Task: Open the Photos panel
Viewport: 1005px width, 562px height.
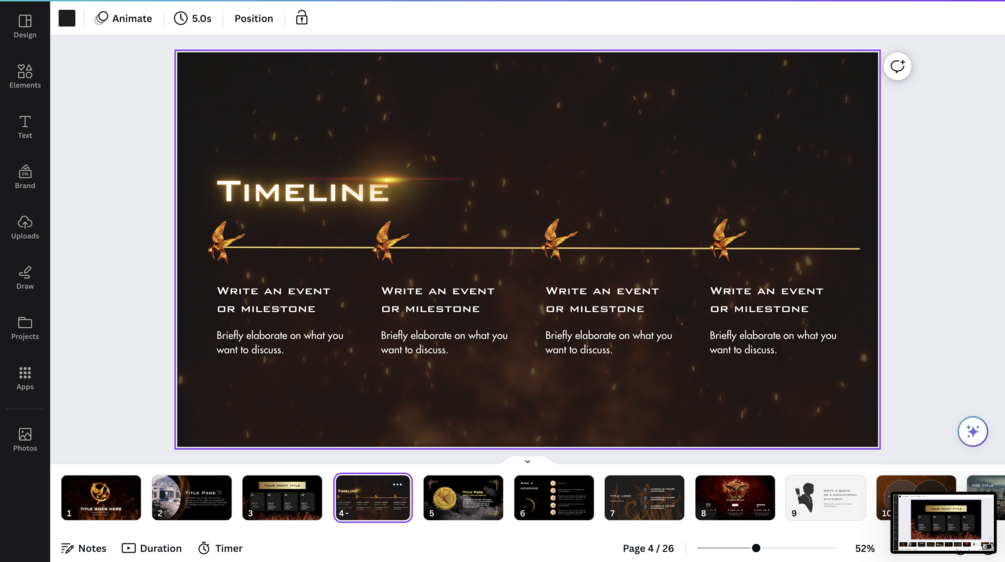Action: [25, 440]
